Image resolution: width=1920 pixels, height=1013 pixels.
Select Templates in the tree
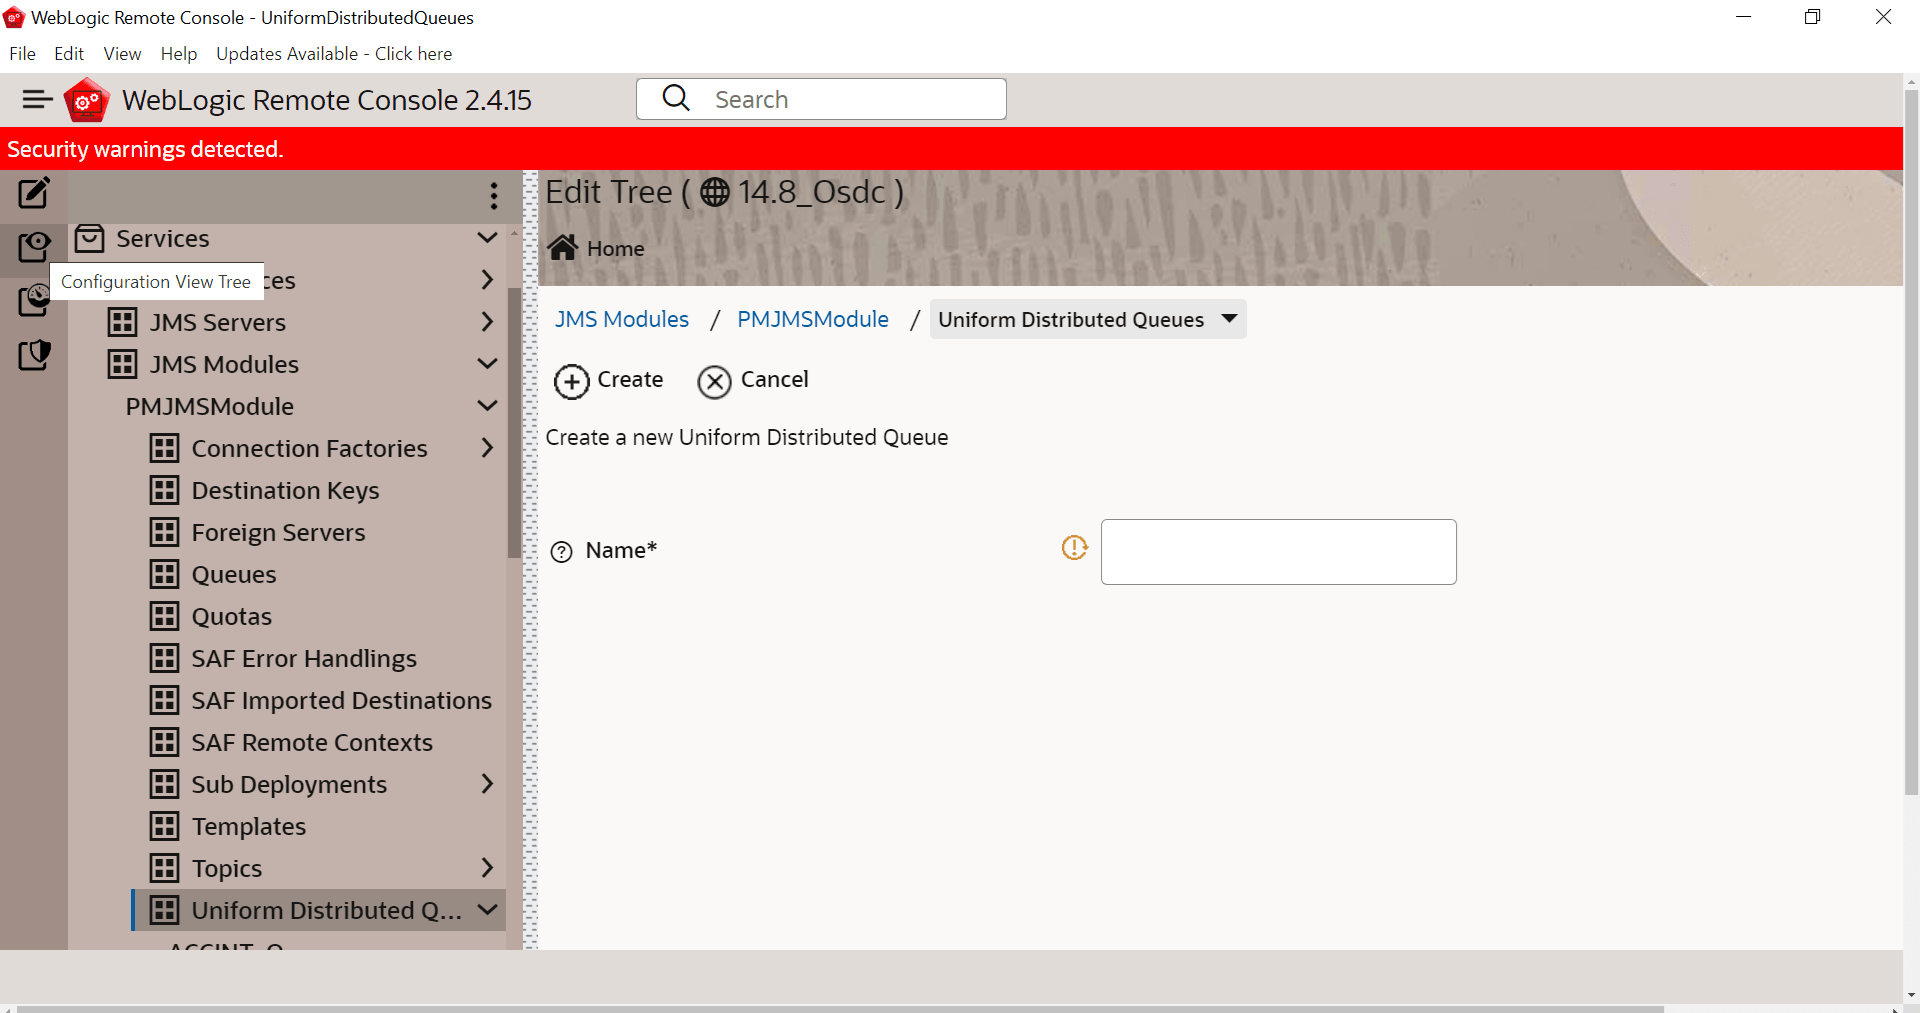249,826
